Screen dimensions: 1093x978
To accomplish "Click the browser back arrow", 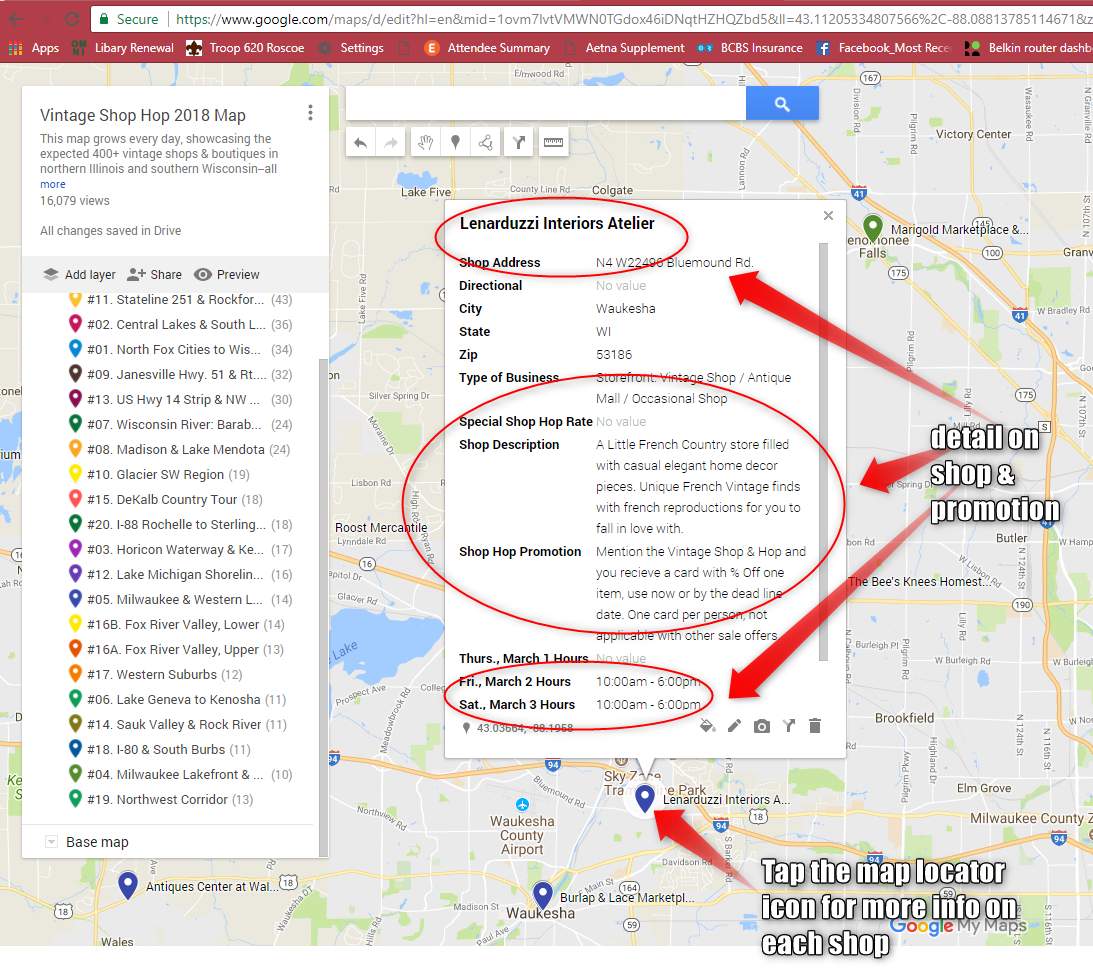I will [x=16, y=19].
